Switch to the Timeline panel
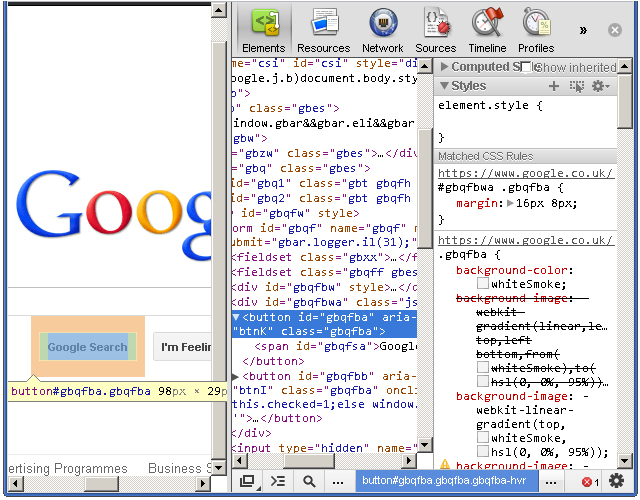The image size is (640, 500). tap(487, 30)
